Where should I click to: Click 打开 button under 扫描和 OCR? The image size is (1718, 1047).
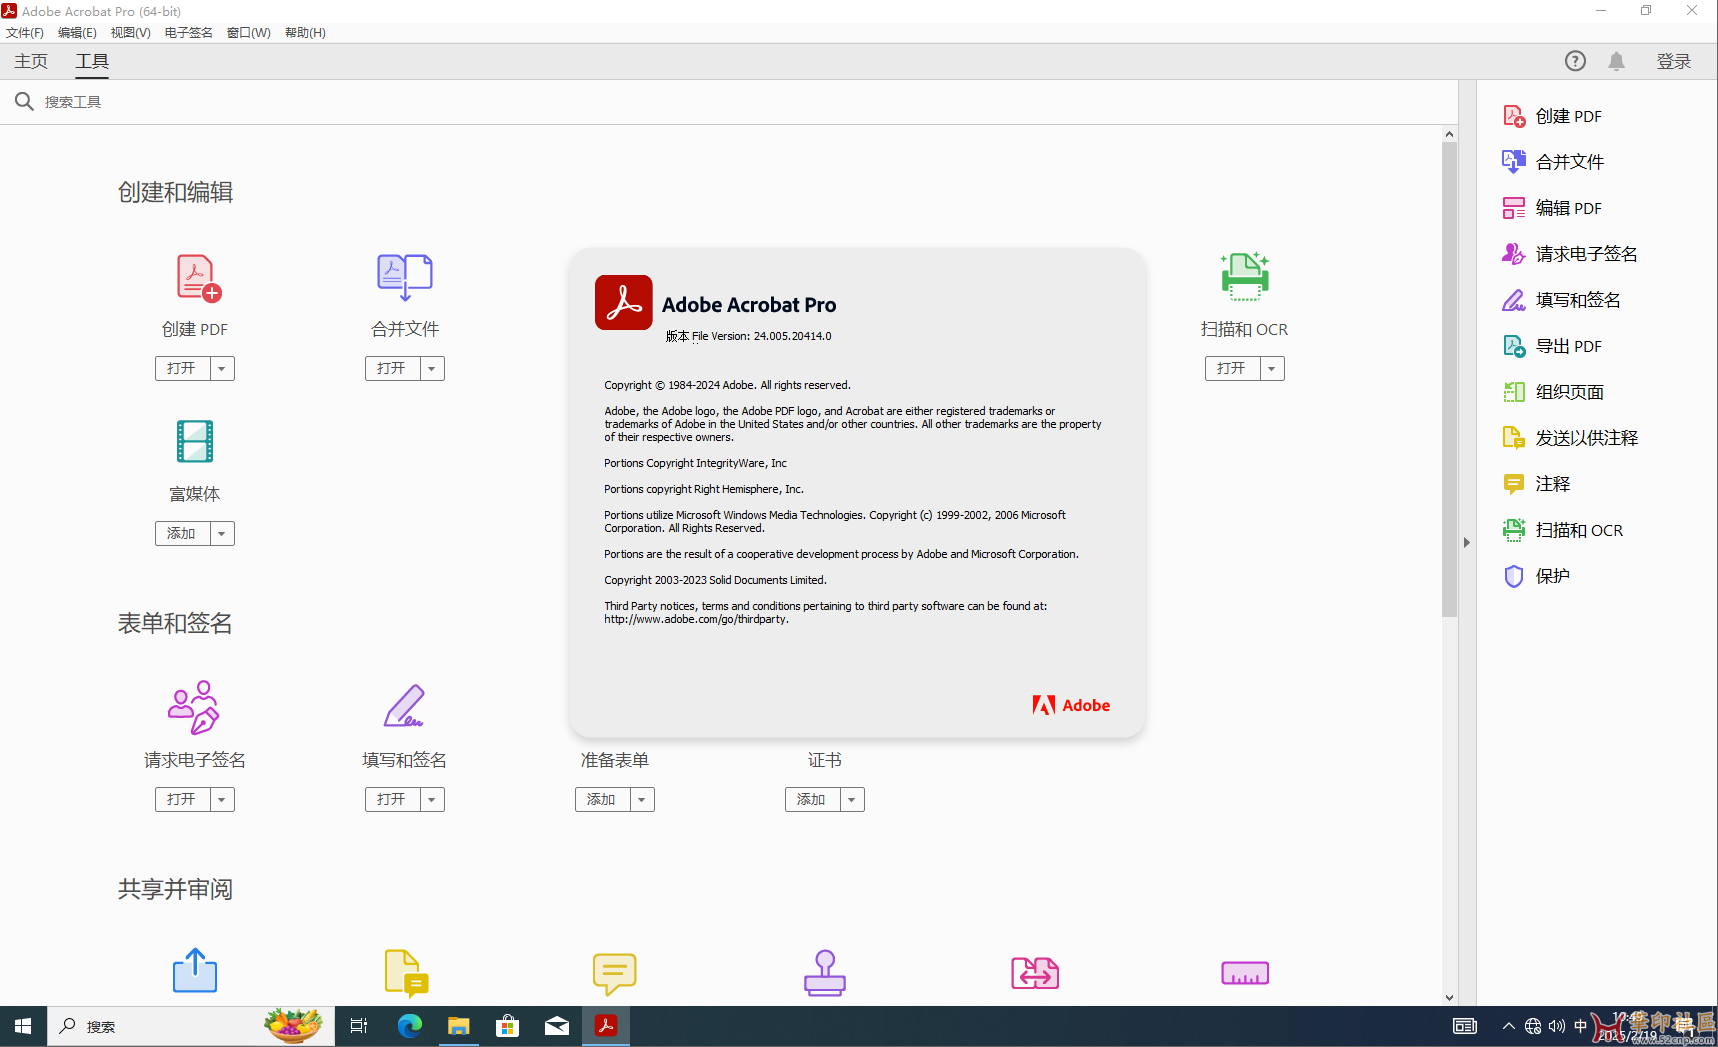(1233, 369)
